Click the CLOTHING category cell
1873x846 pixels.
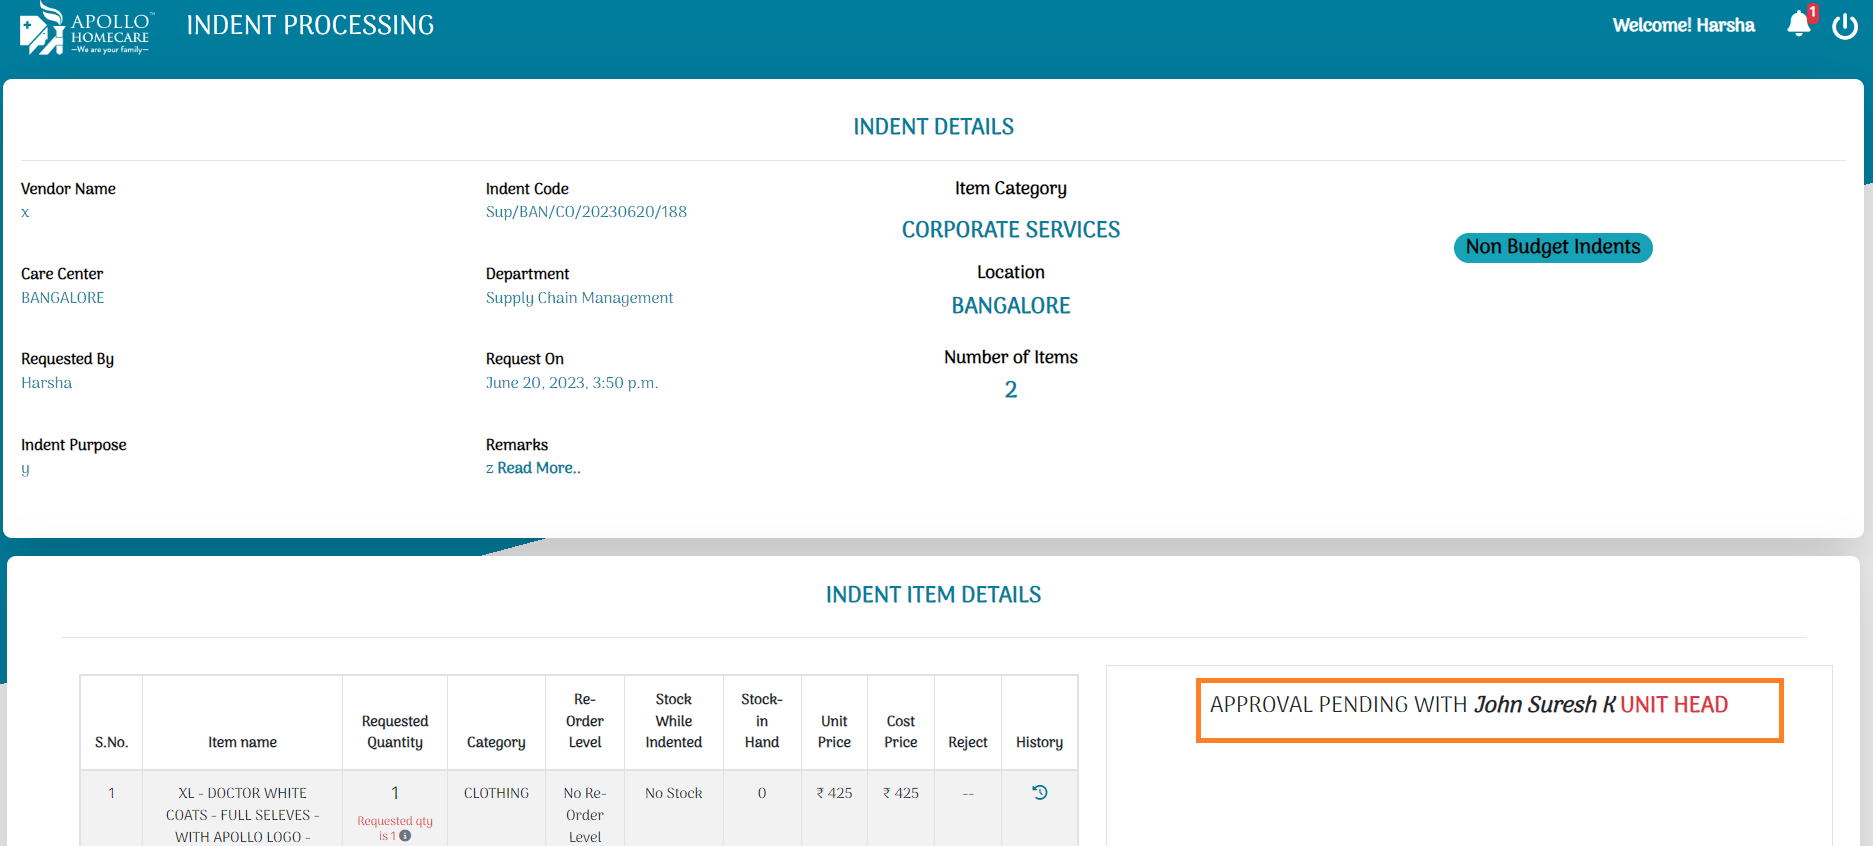pos(496,793)
